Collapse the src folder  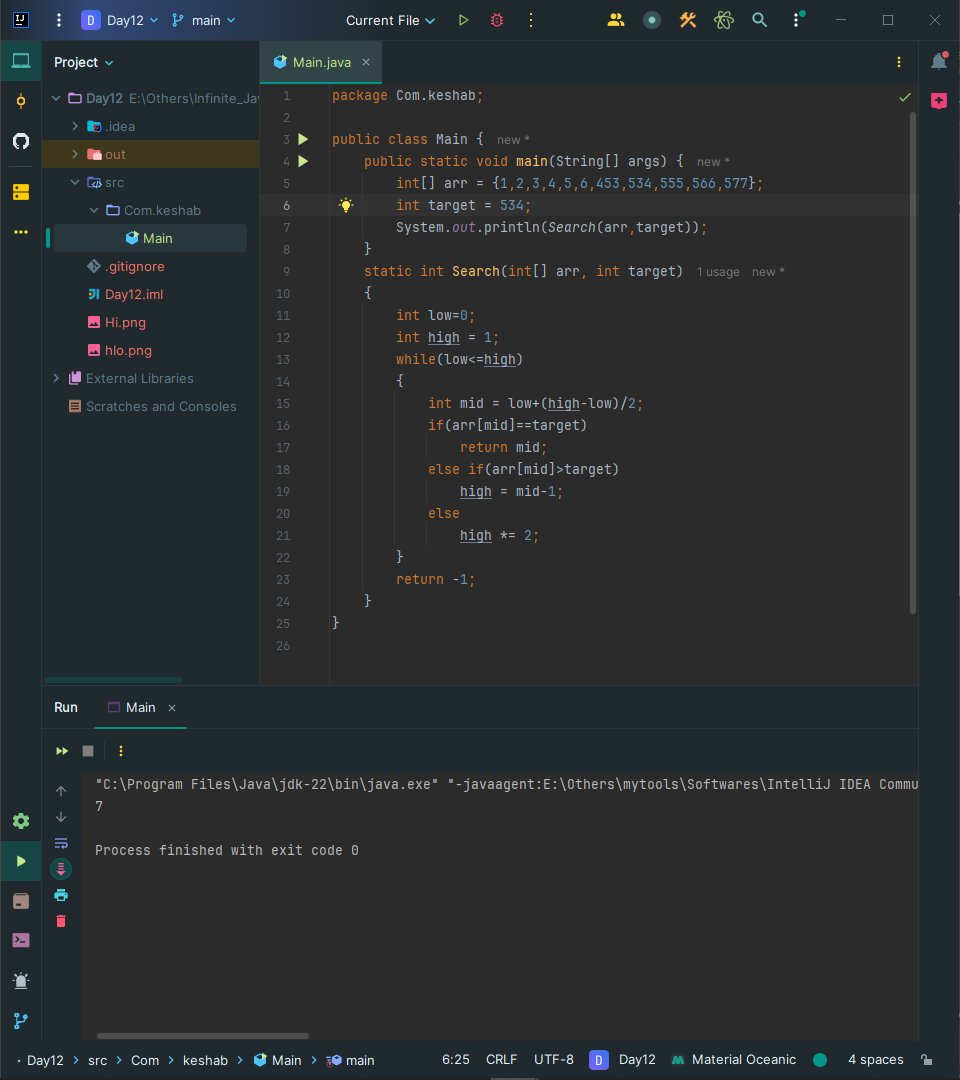74,183
